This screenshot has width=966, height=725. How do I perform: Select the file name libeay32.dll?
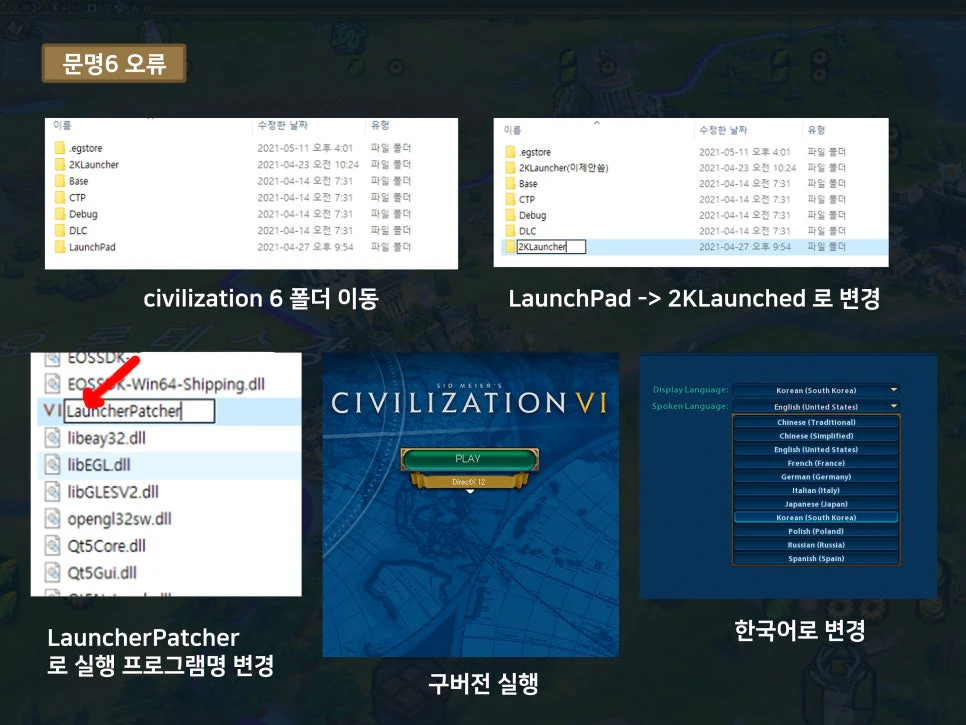[107, 438]
